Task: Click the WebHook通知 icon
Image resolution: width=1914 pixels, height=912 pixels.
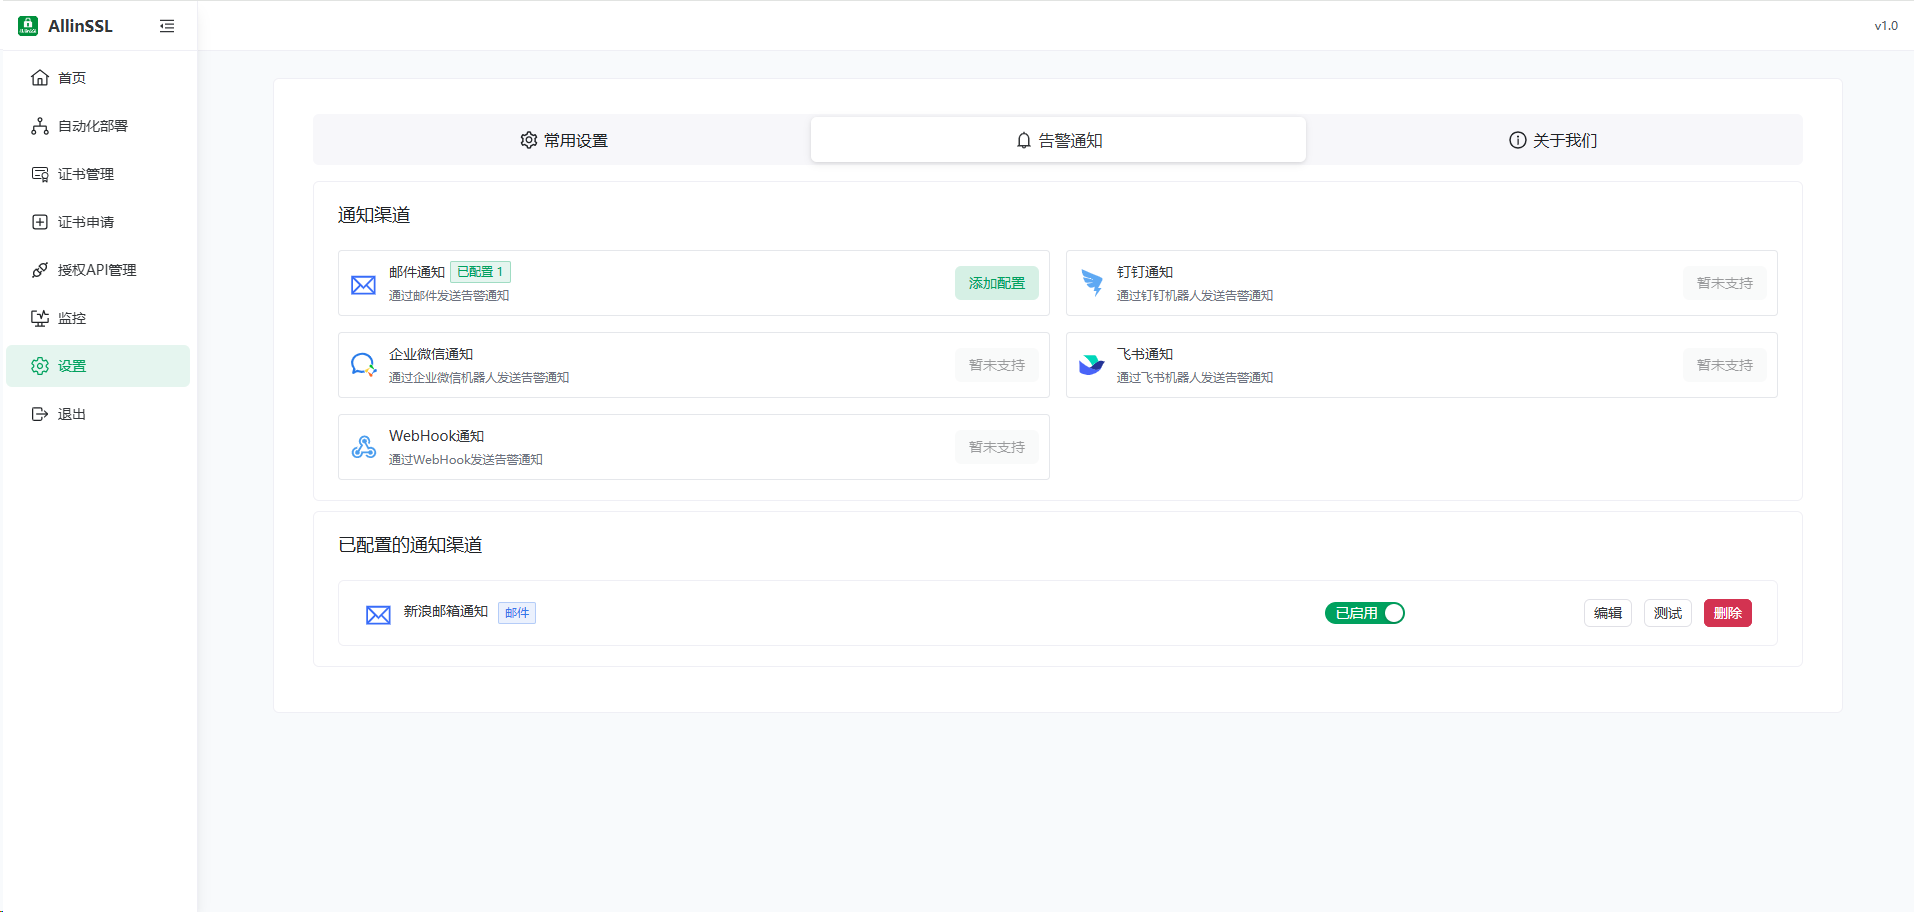Action: pyautogui.click(x=364, y=447)
